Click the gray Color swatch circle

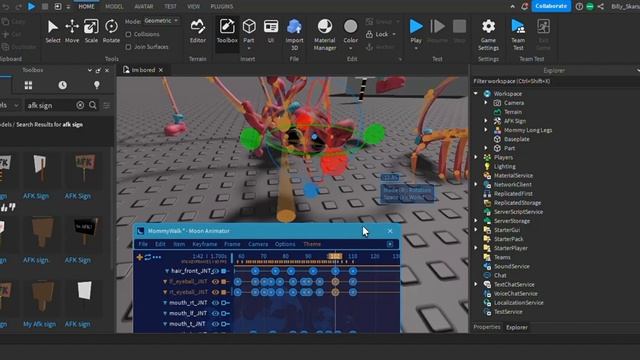(350, 27)
